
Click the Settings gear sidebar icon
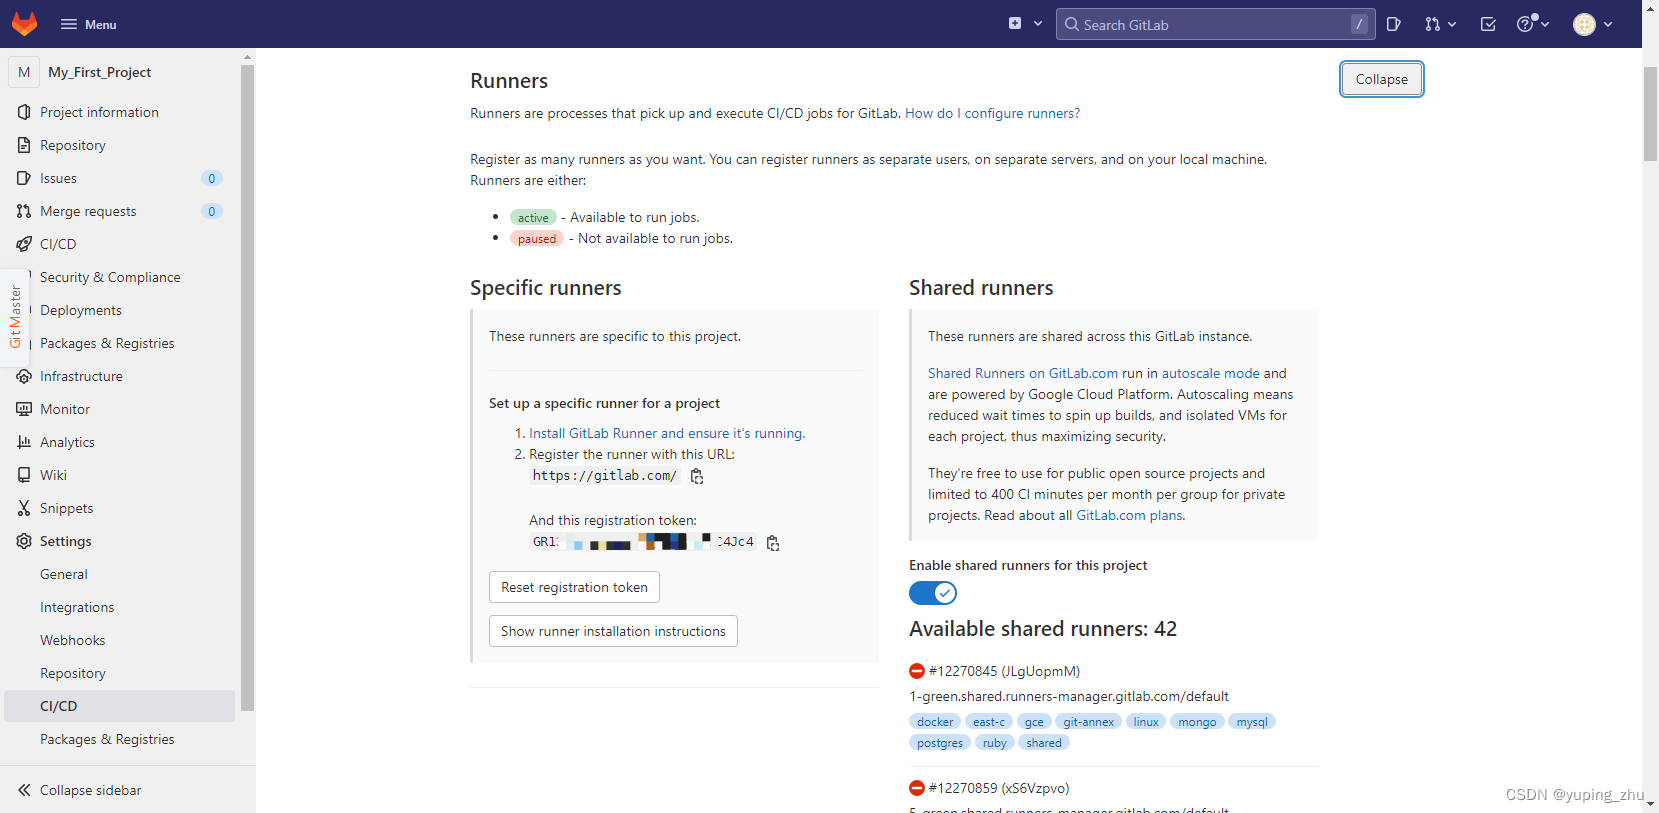pos(24,541)
